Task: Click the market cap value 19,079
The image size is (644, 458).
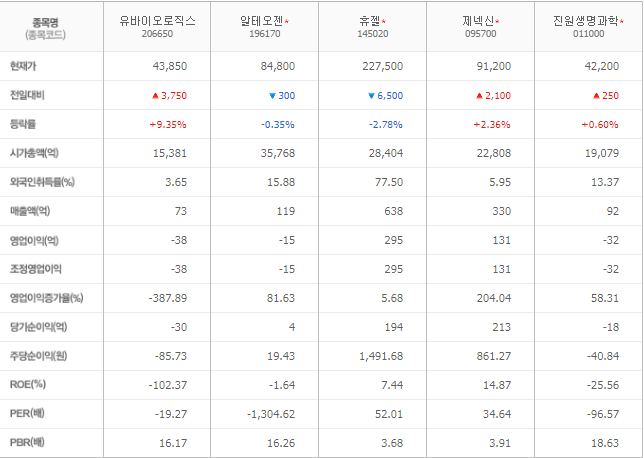Action: click(602, 153)
